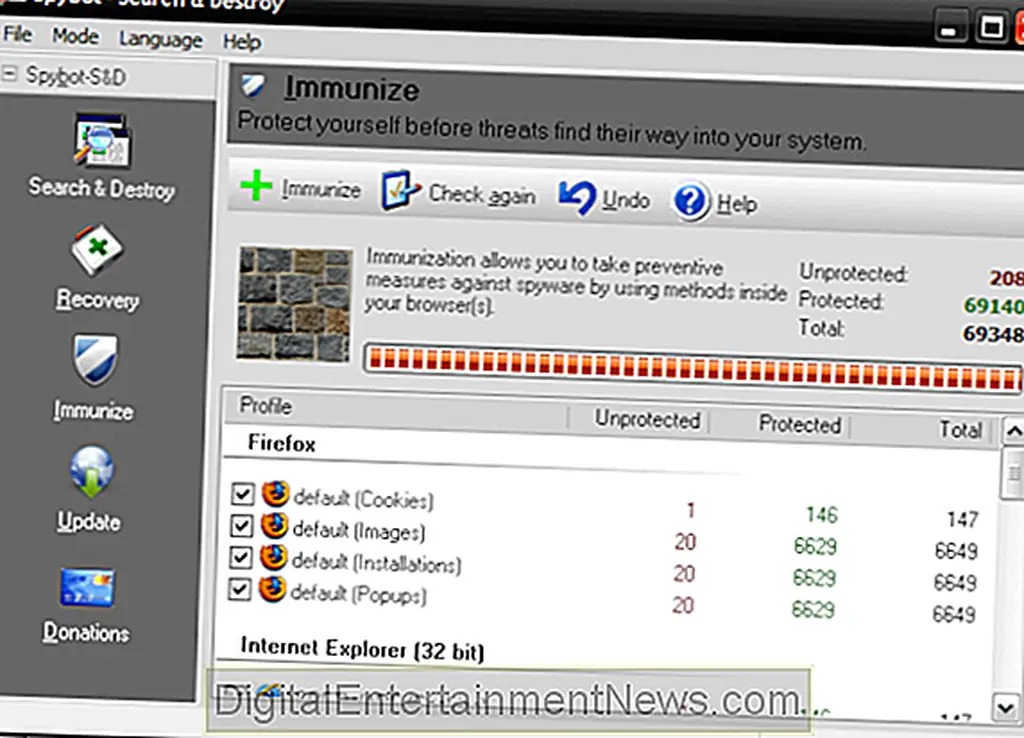Open Help question mark toolbar icon

pyautogui.click(x=691, y=202)
